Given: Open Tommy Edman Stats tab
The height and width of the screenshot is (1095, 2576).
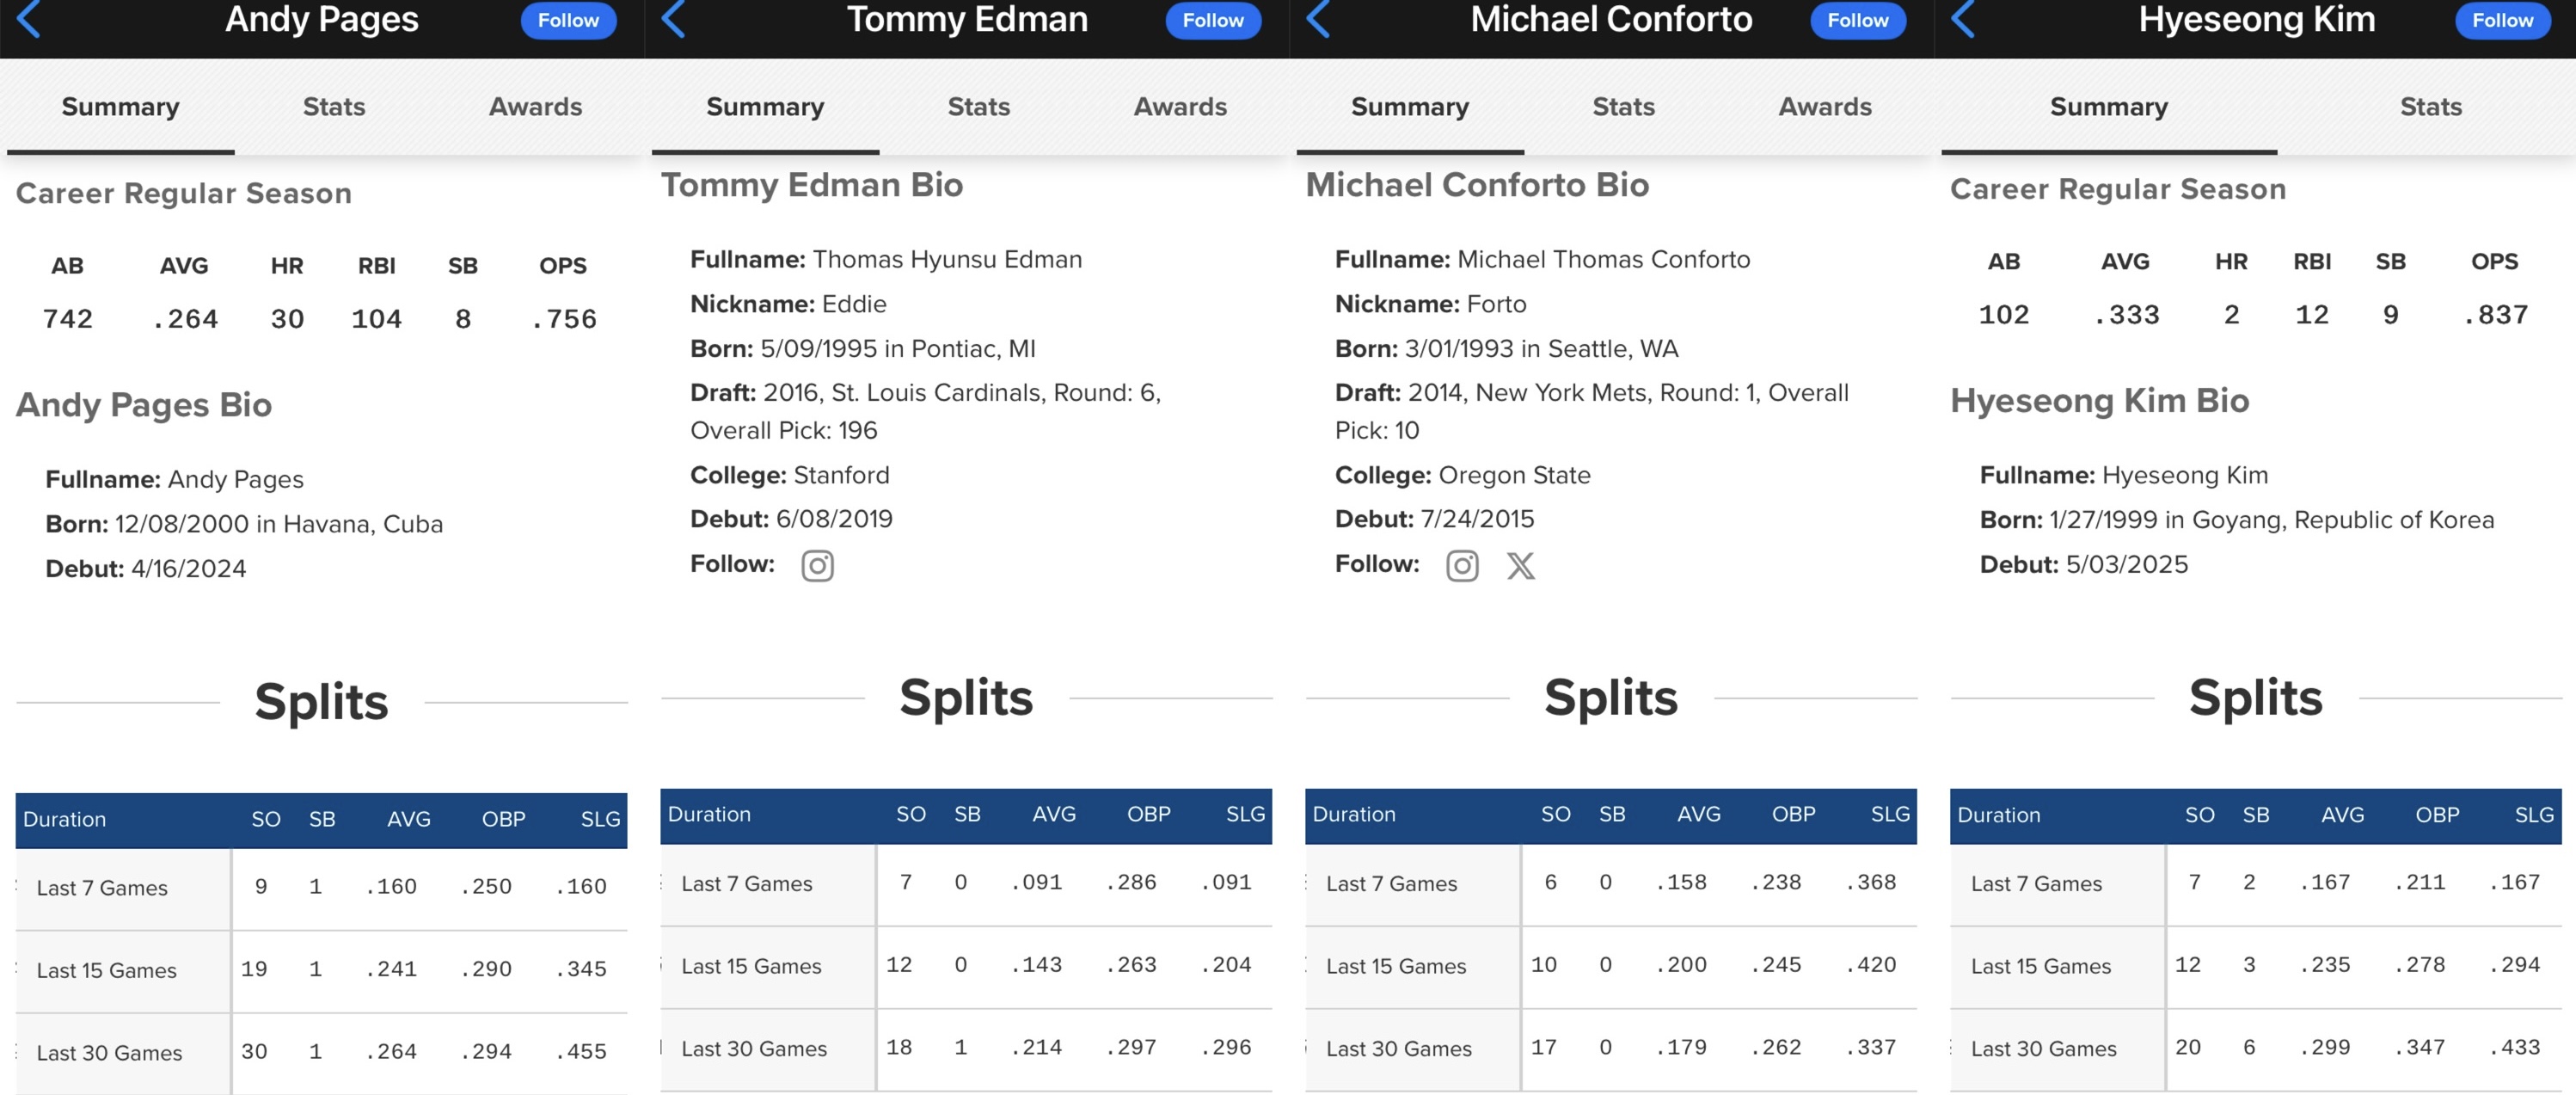Looking at the screenshot, I should (979, 107).
